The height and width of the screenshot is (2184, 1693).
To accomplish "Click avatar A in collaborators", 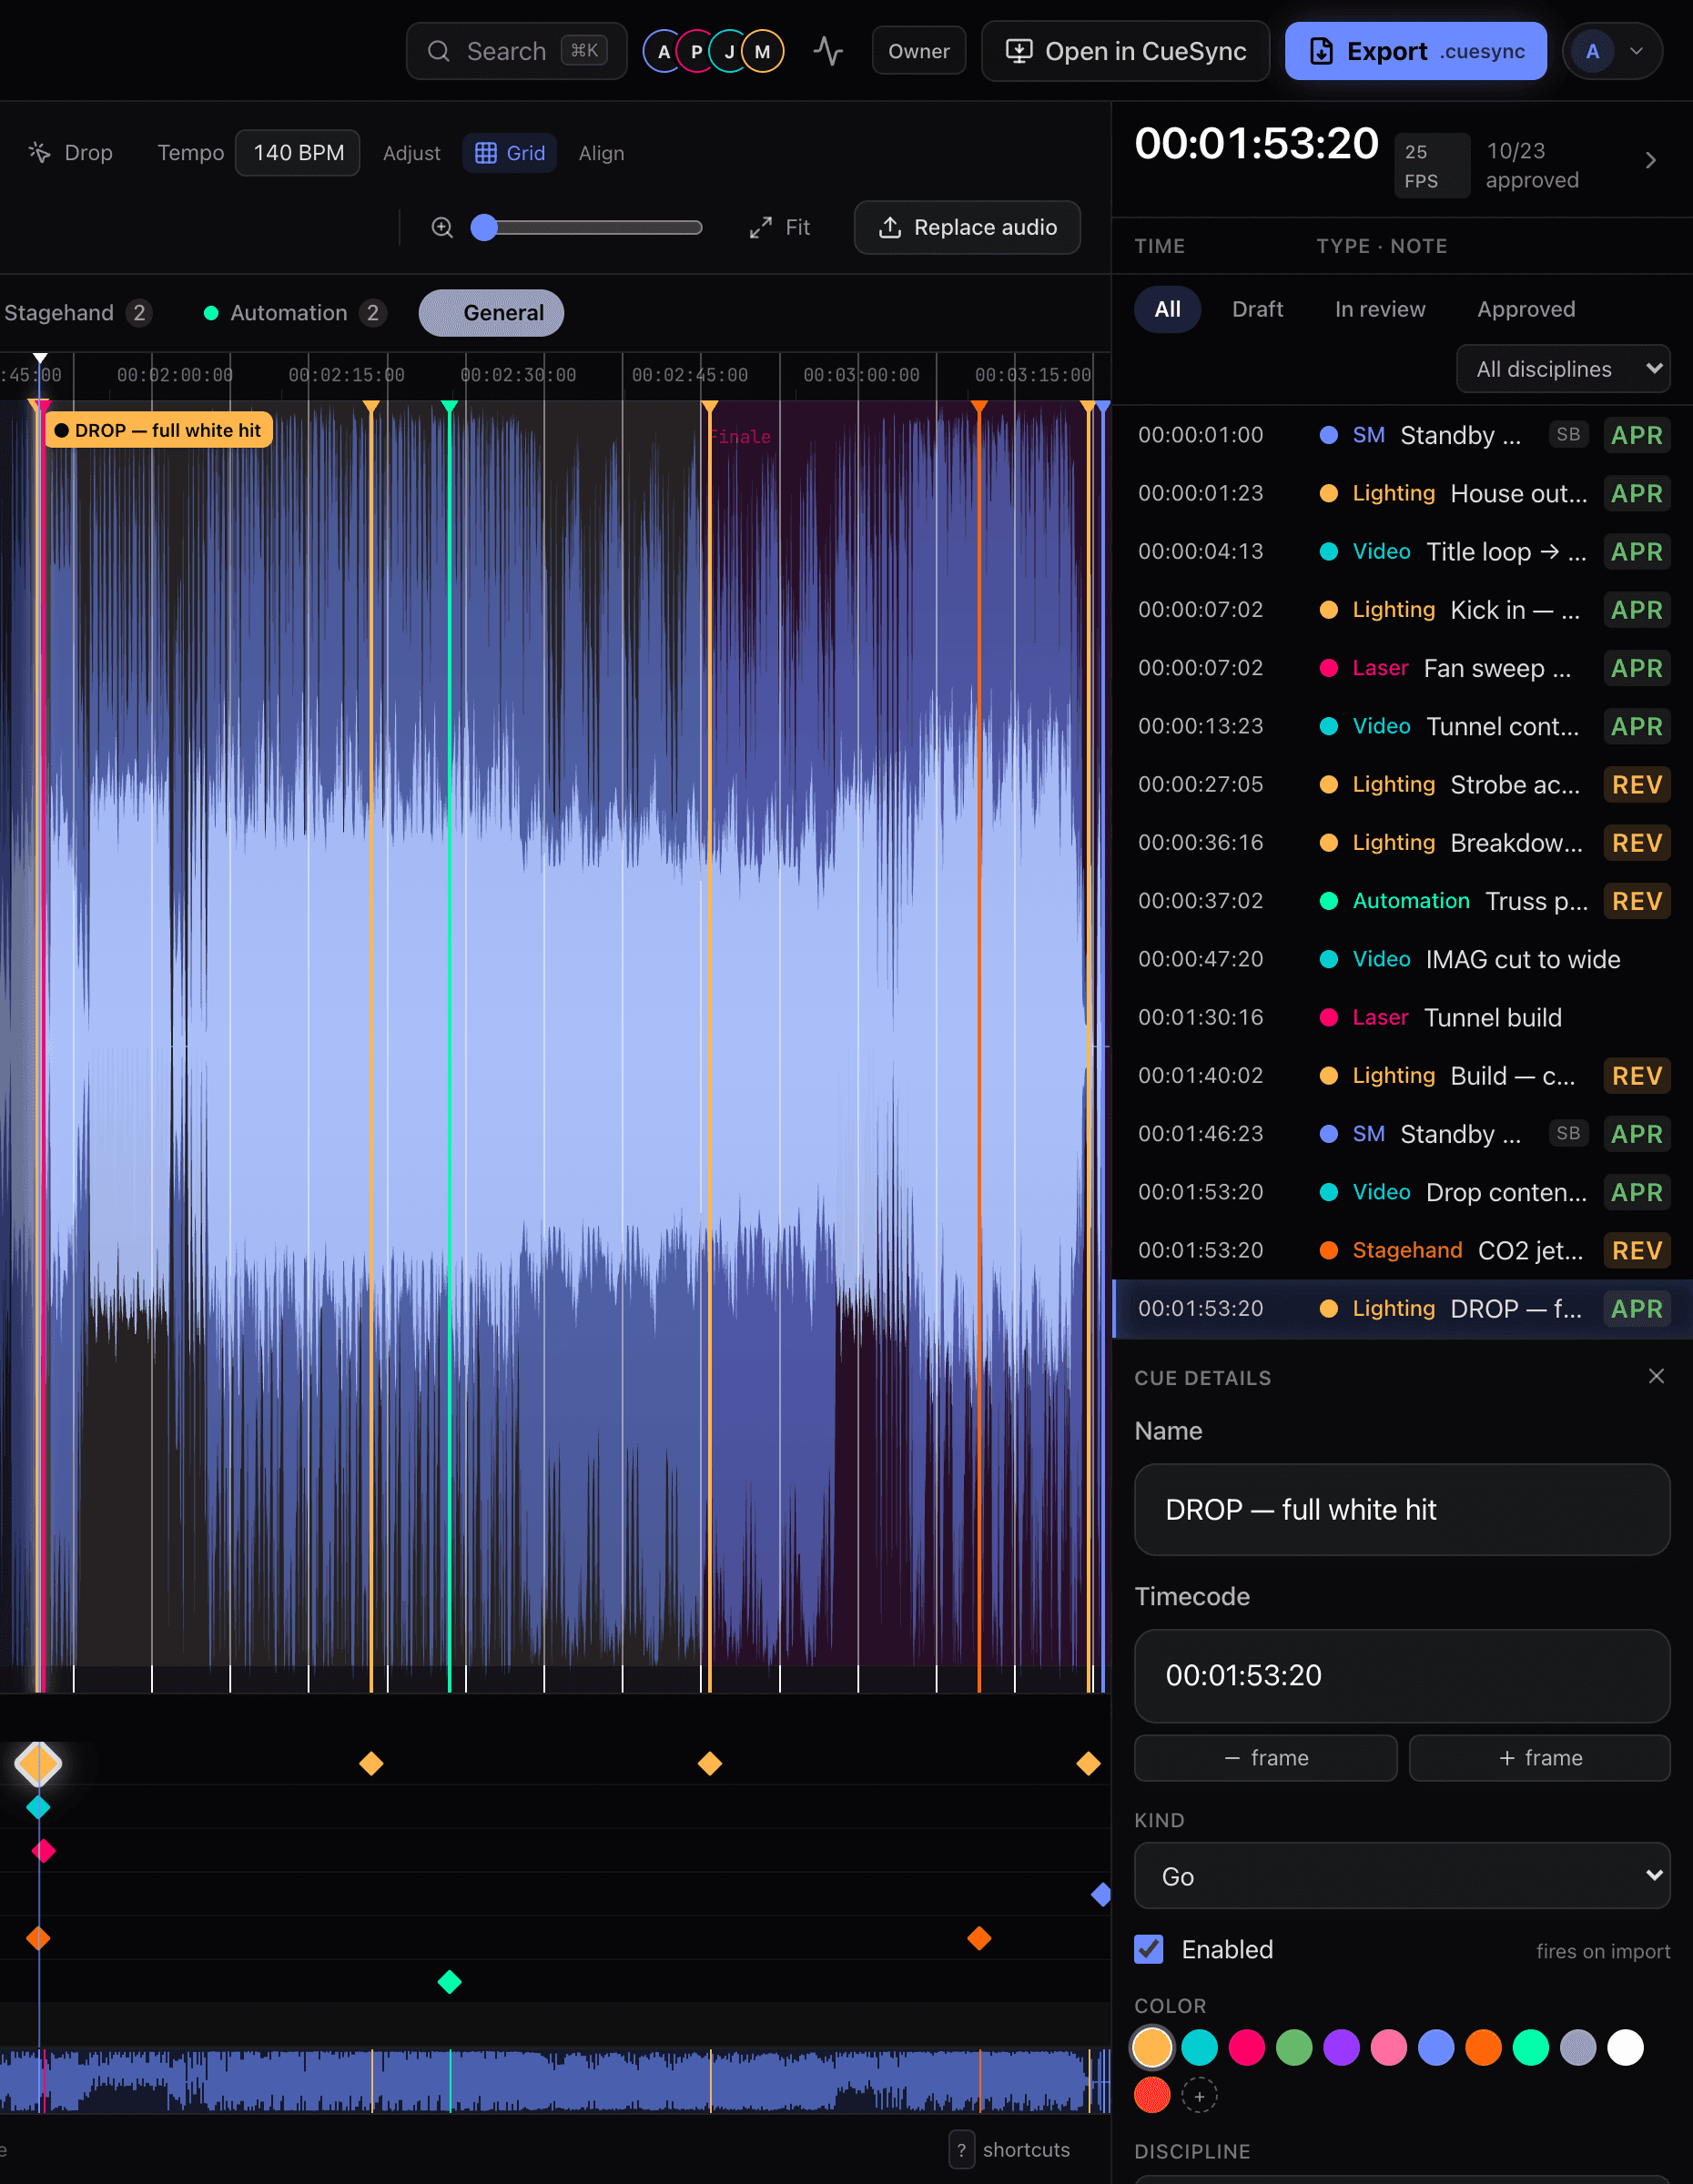I will (663, 51).
